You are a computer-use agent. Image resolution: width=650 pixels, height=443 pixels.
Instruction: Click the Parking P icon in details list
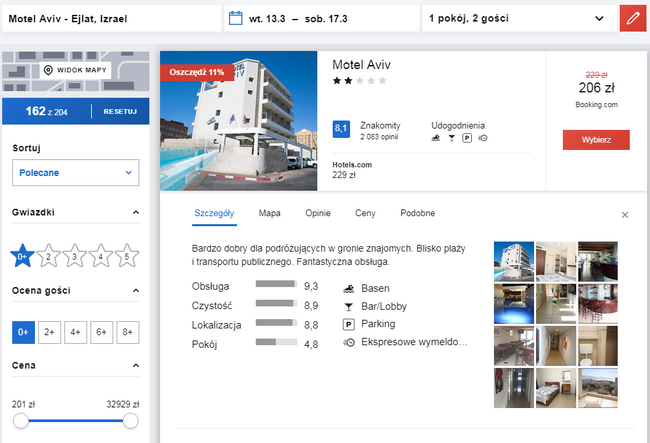pos(349,324)
